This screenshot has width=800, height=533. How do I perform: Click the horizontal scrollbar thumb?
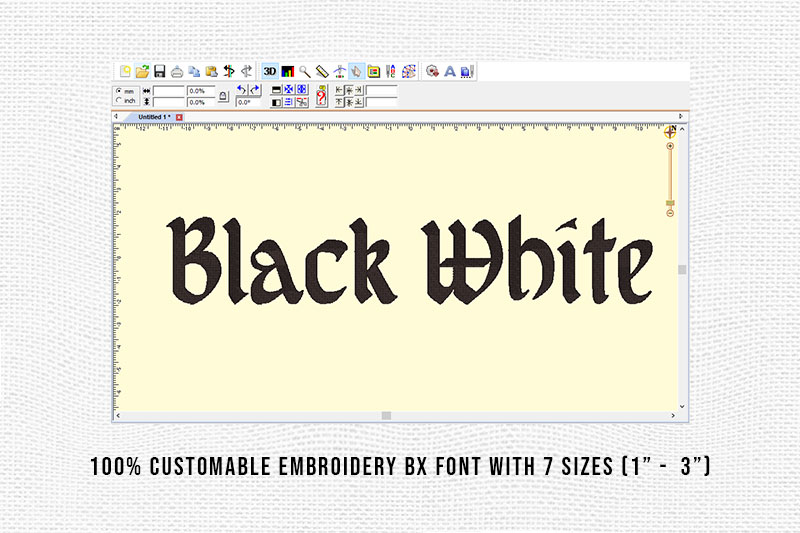tap(386, 416)
